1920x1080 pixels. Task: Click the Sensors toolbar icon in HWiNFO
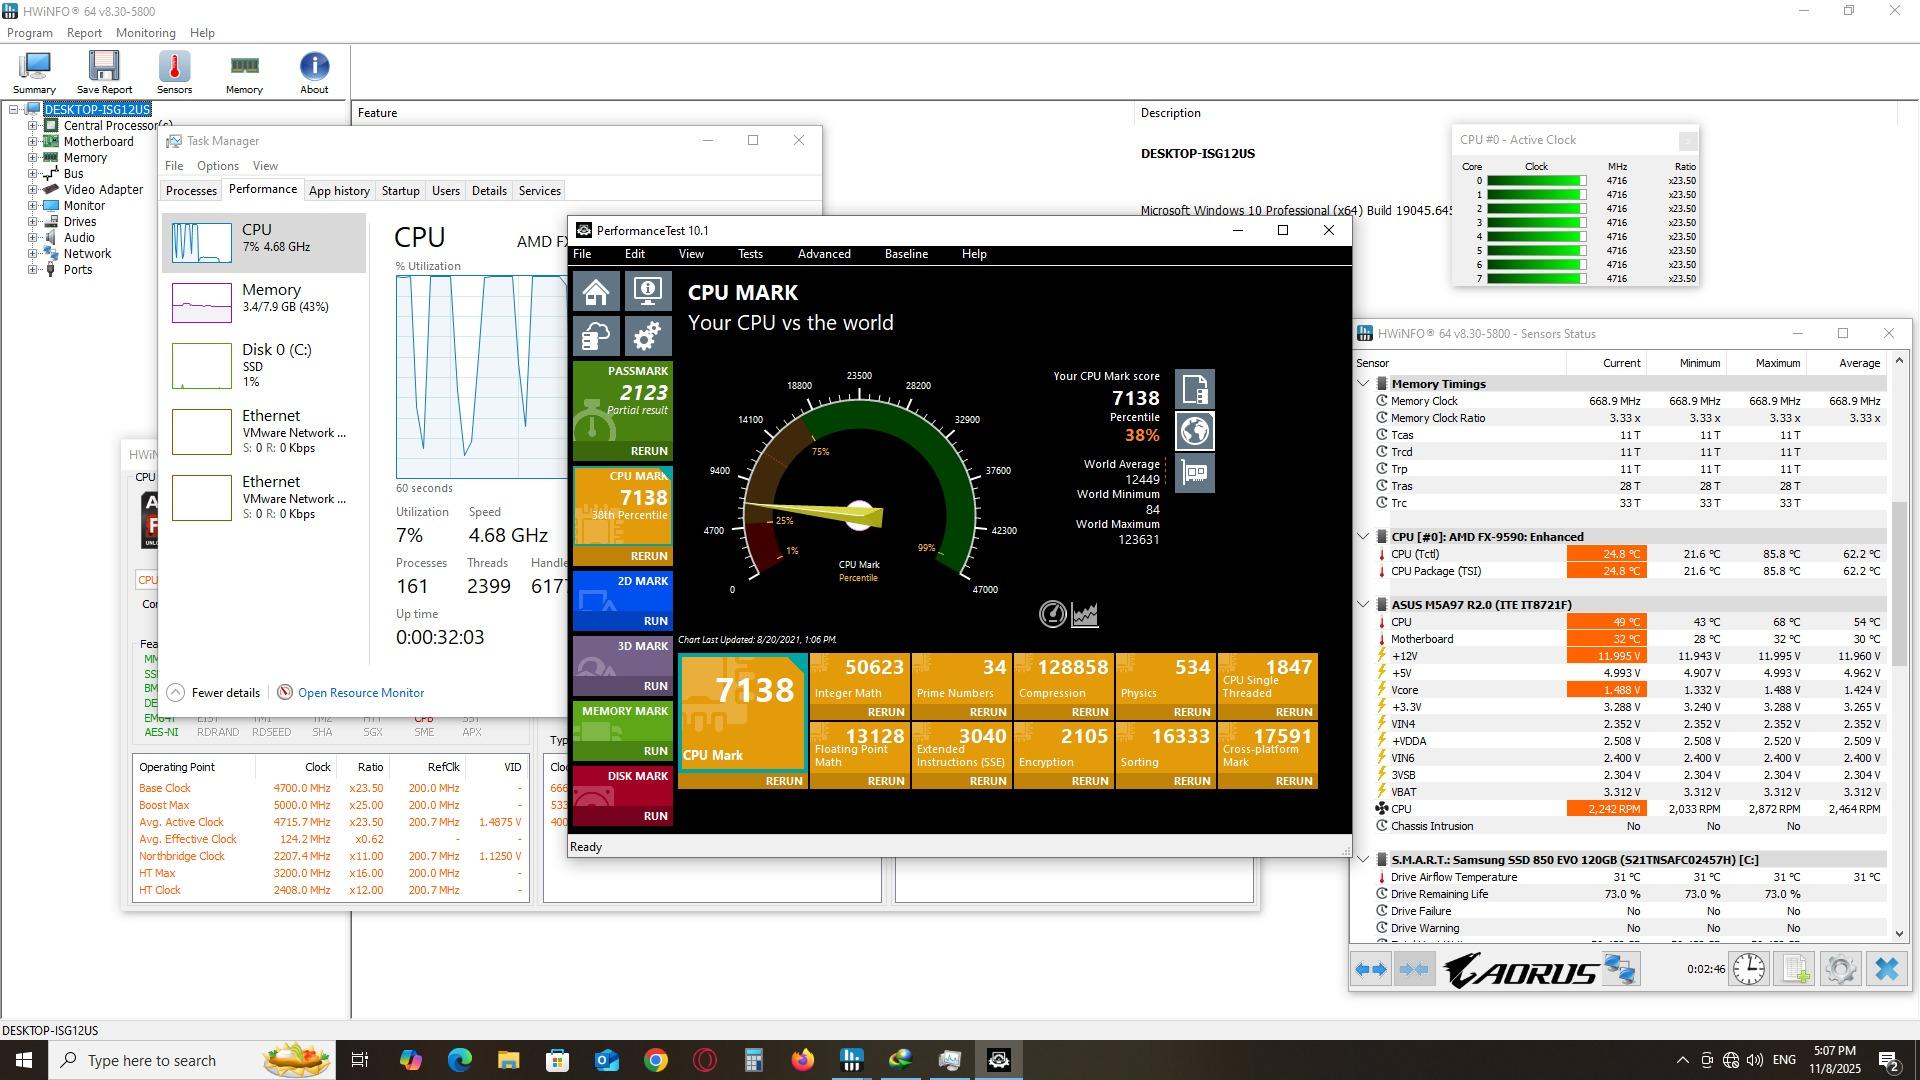click(x=174, y=72)
